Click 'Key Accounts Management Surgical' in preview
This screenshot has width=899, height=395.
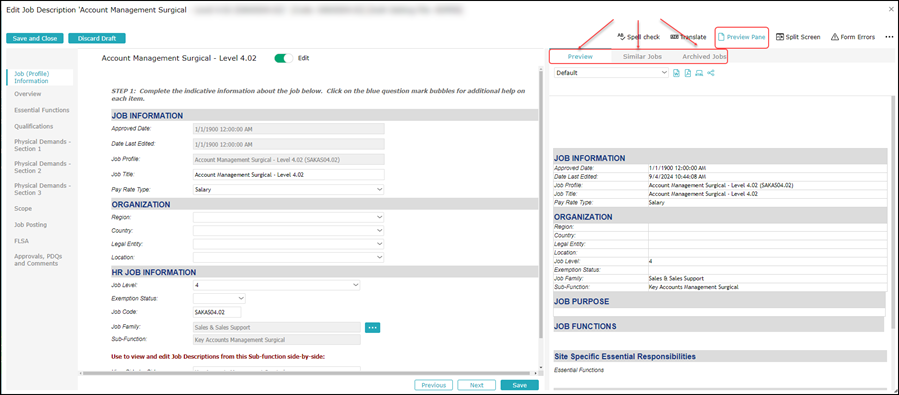(x=694, y=286)
